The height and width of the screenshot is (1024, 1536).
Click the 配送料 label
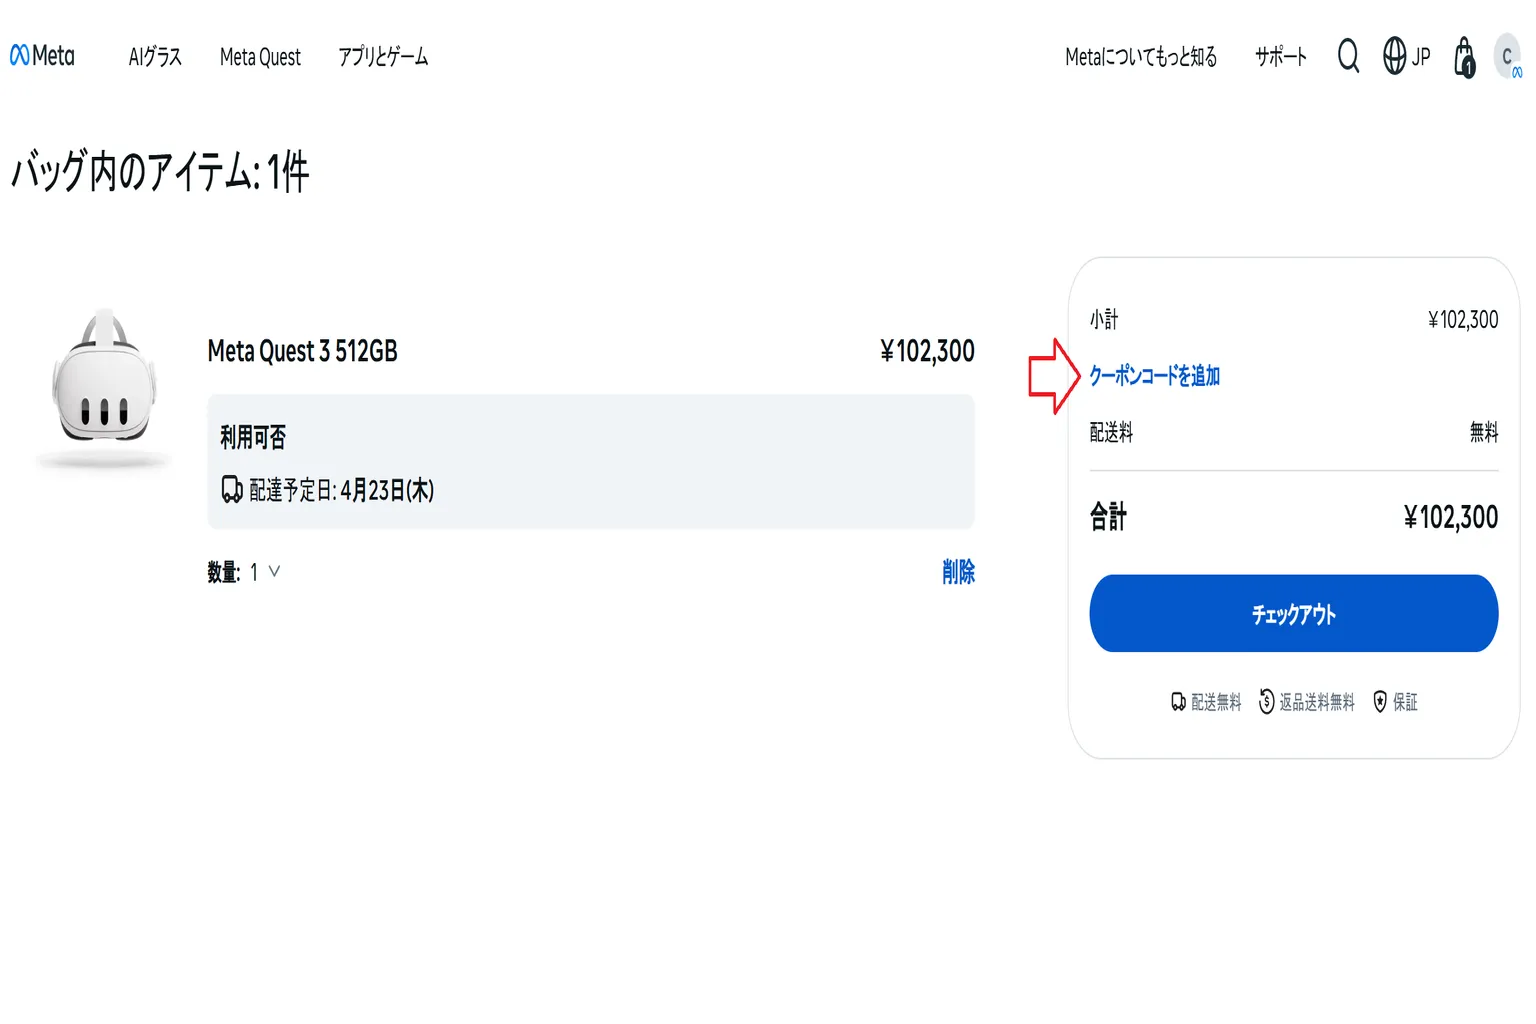1111,433
